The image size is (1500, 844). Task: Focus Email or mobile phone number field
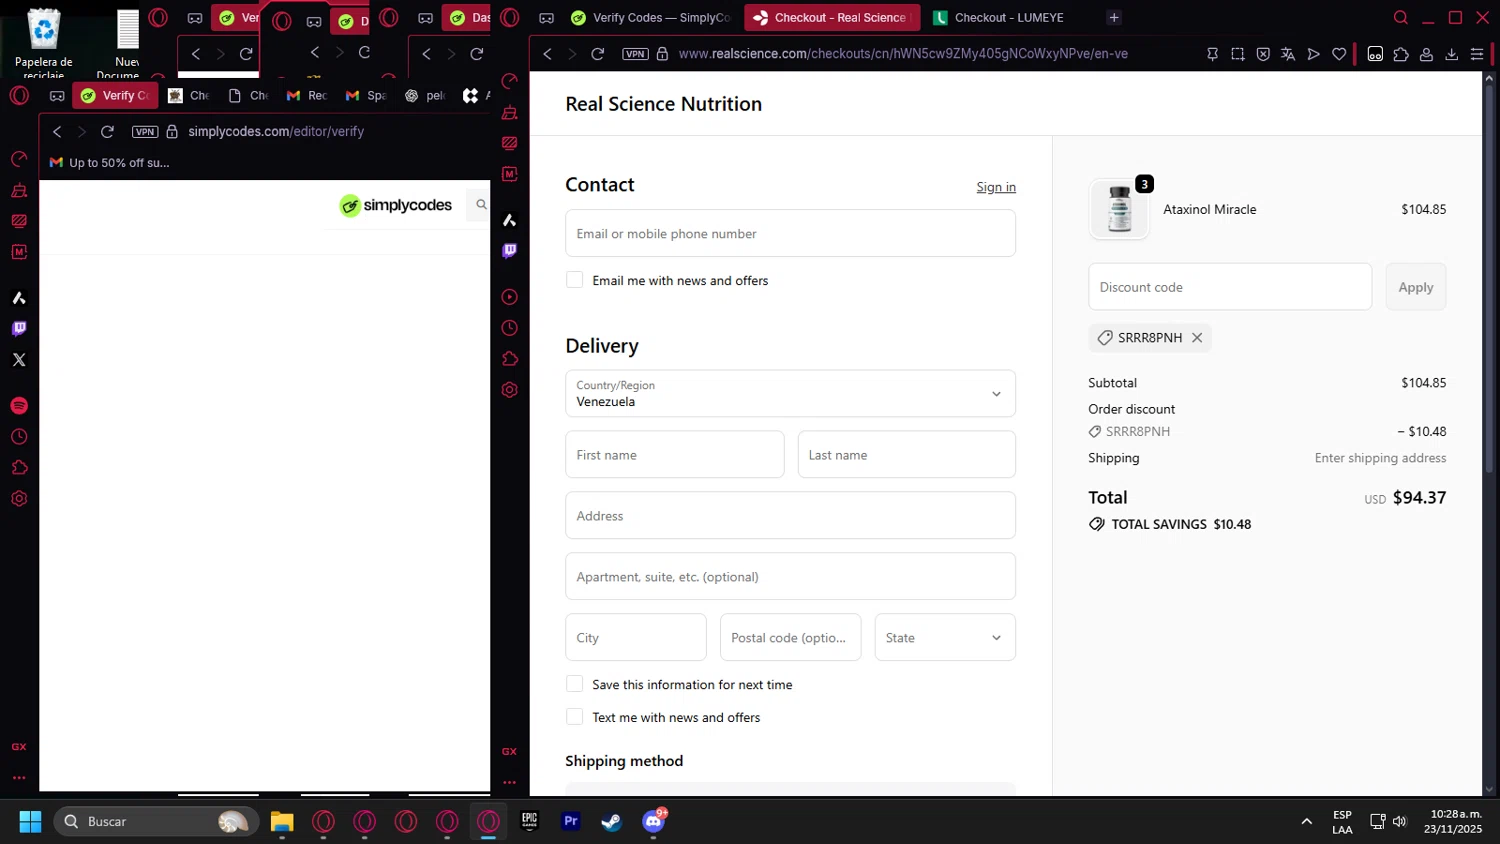click(x=790, y=233)
